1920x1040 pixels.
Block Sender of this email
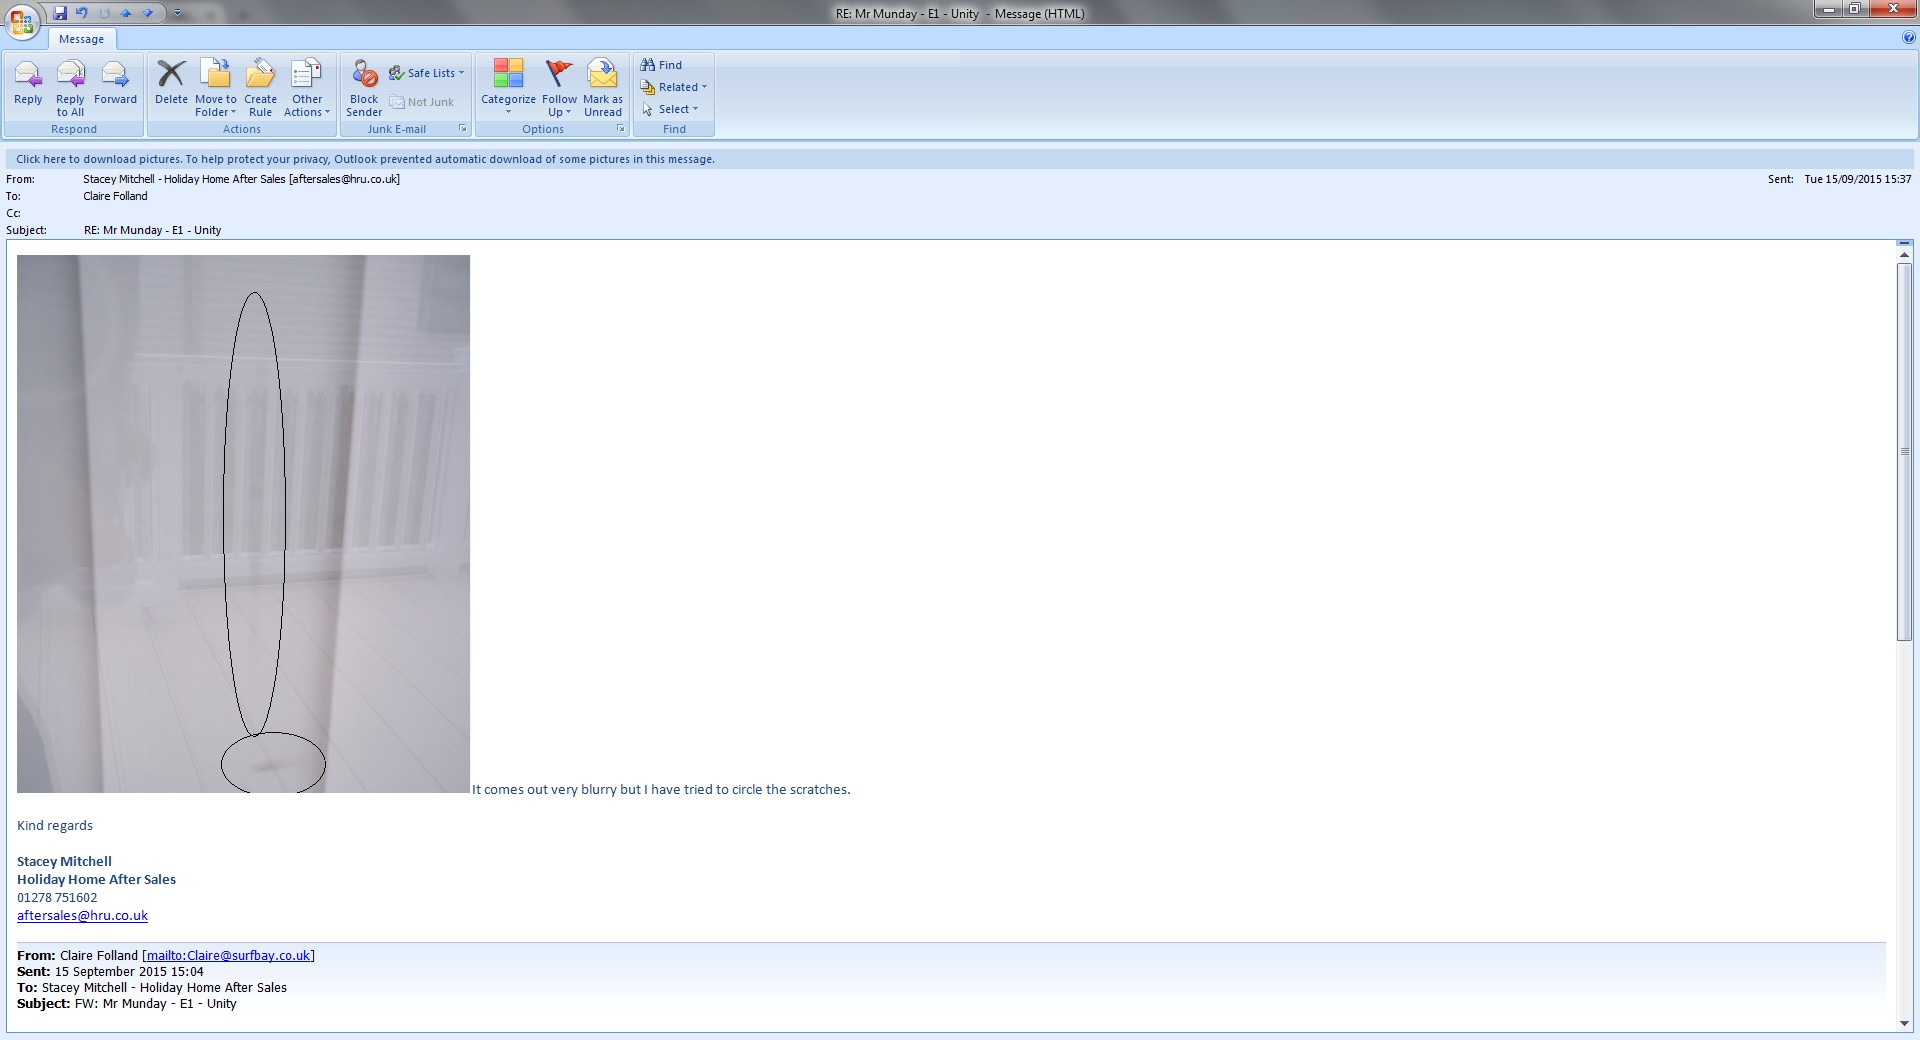coord(364,84)
